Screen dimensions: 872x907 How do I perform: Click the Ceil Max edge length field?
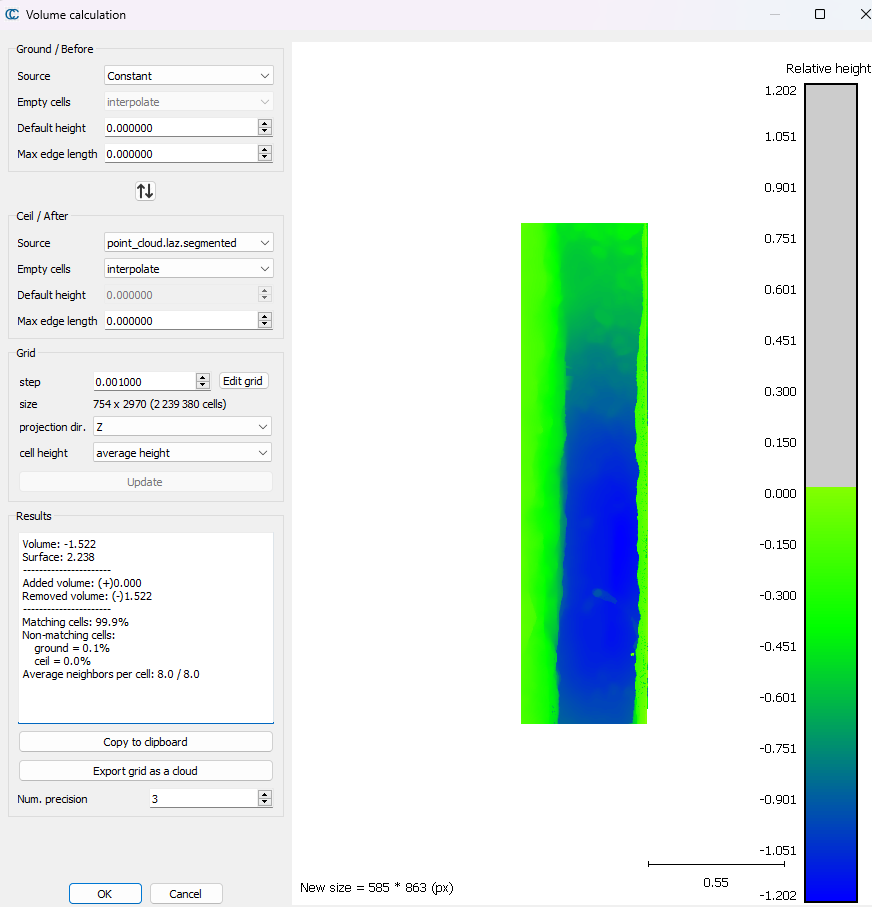(180, 321)
